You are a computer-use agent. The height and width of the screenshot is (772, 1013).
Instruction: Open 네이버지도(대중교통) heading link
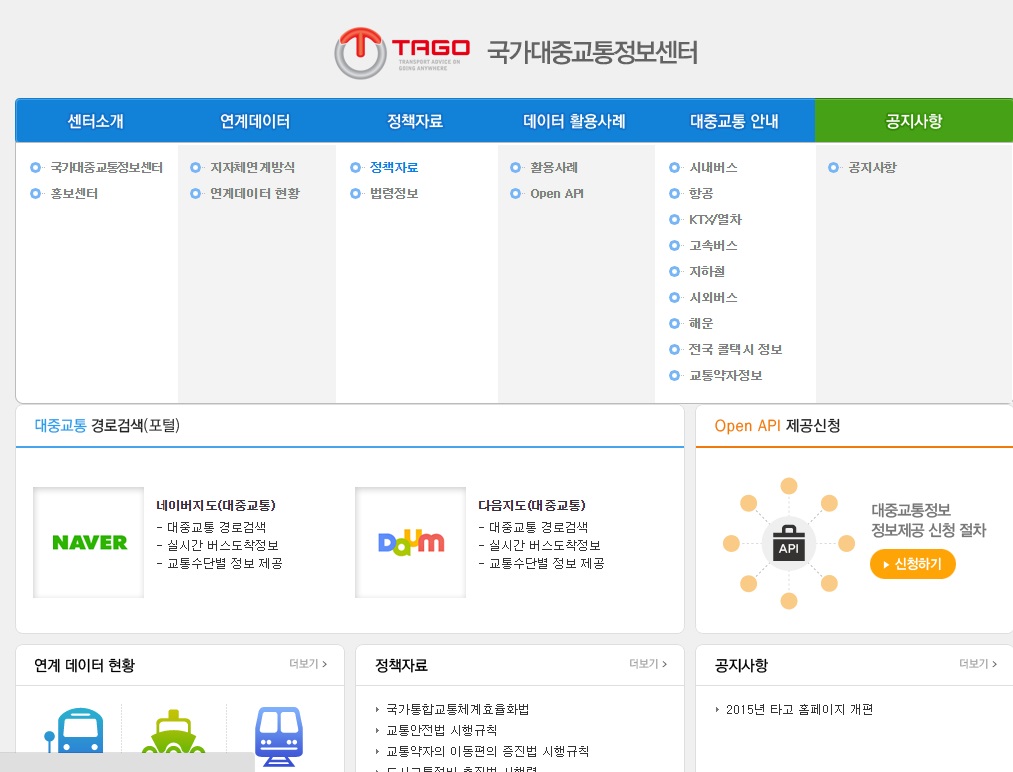pyautogui.click(x=216, y=505)
